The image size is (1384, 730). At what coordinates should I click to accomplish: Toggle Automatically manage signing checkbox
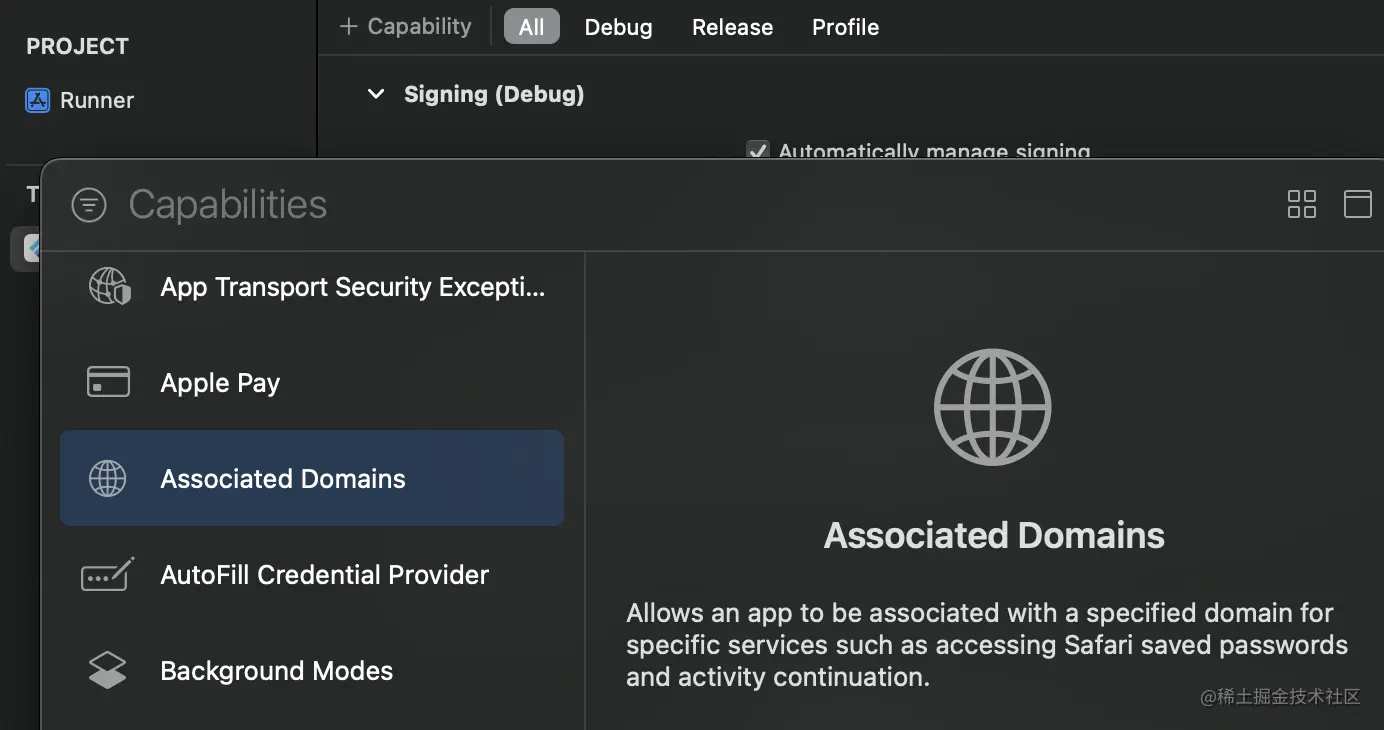[x=758, y=151]
